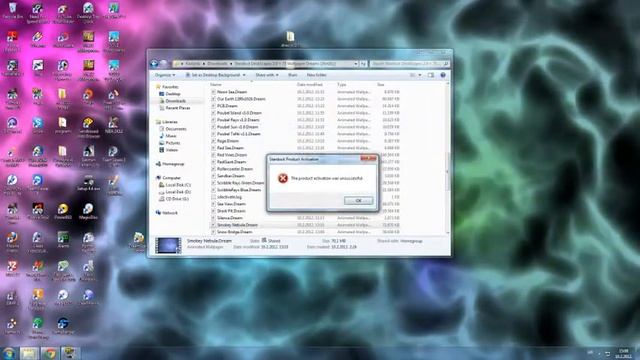
Task: Click the red error icon in the activation dialog
Action: pyautogui.click(x=282, y=178)
